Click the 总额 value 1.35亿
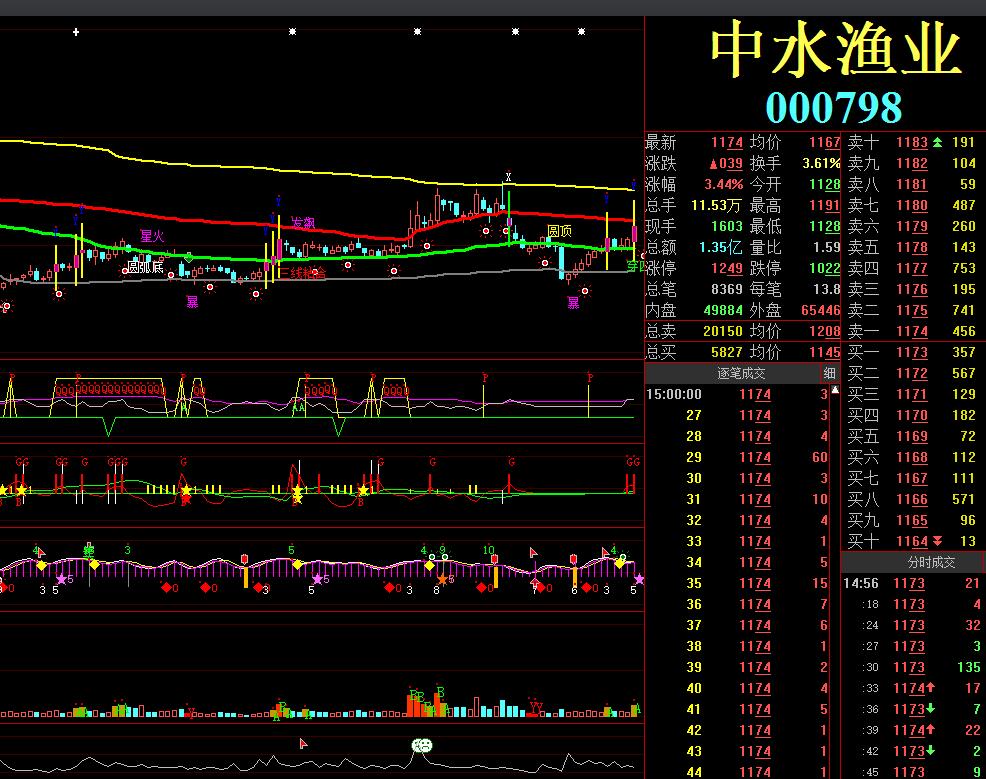 click(x=721, y=247)
